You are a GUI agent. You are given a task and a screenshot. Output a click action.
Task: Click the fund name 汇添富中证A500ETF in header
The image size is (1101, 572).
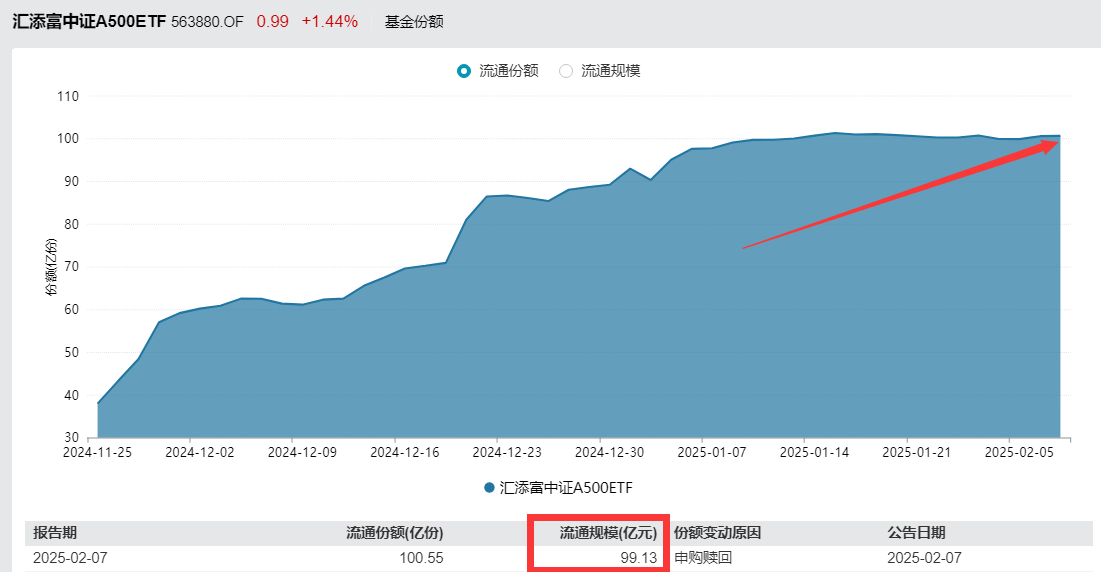click(x=89, y=22)
